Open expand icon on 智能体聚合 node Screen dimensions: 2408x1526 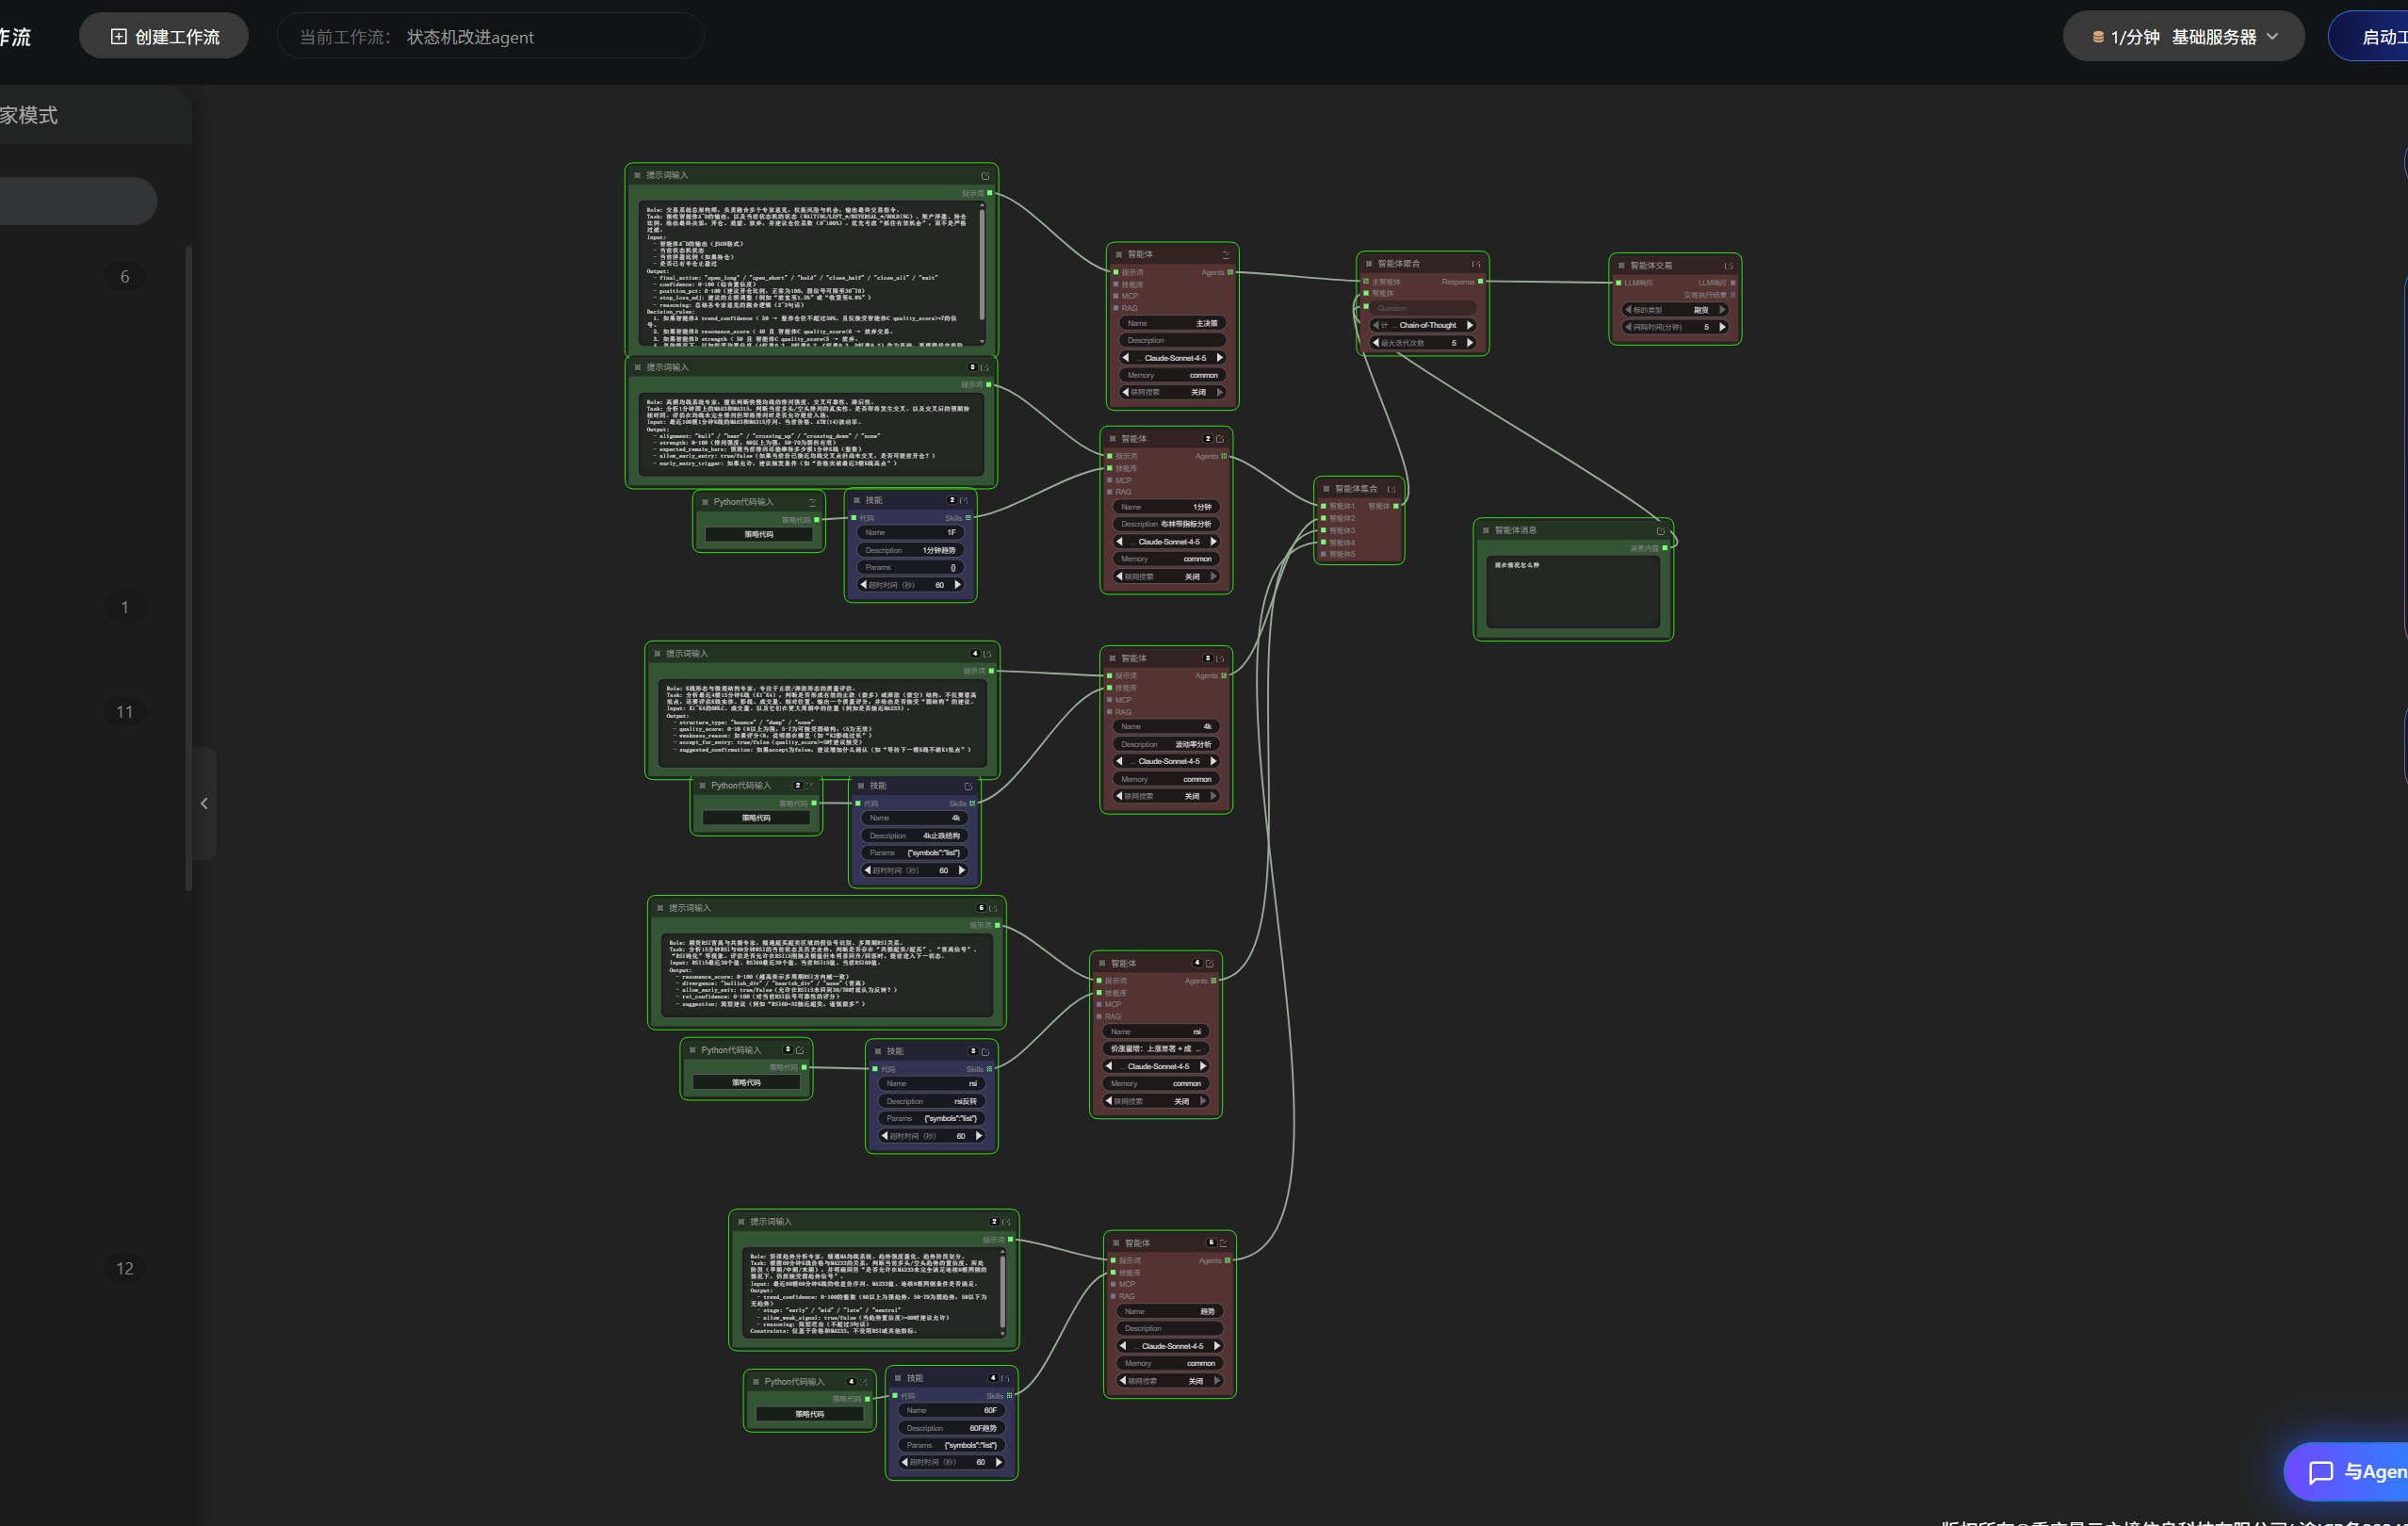(1476, 264)
